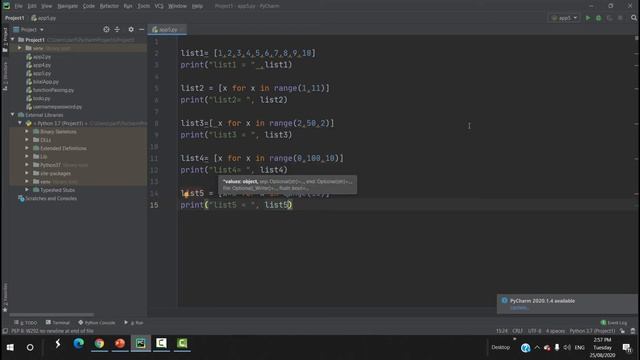Open the Structure tool window side tab

pos(5,76)
